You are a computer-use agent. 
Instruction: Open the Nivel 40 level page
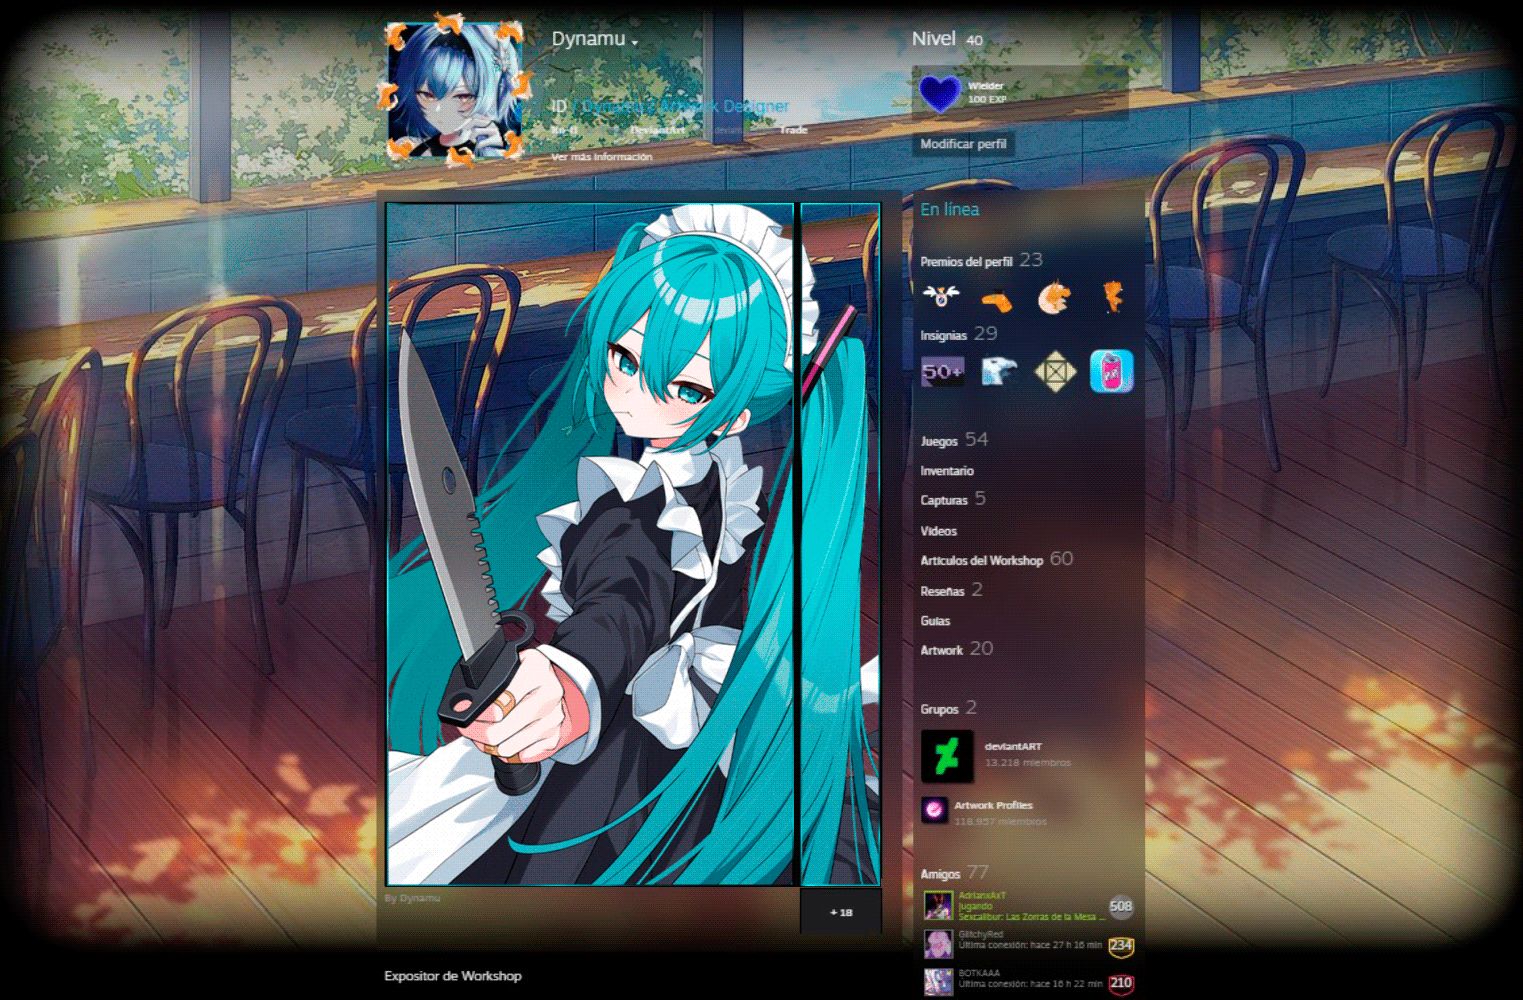pyautogui.click(x=947, y=39)
